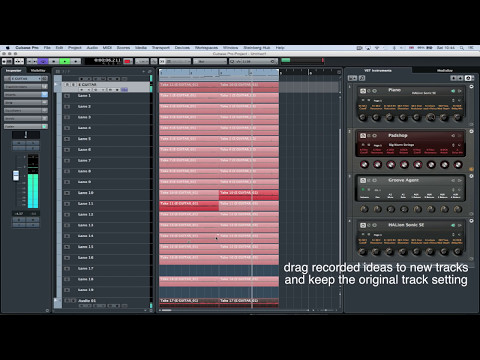Click the previous-instrument arrow icon in VST rack header

(453, 78)
